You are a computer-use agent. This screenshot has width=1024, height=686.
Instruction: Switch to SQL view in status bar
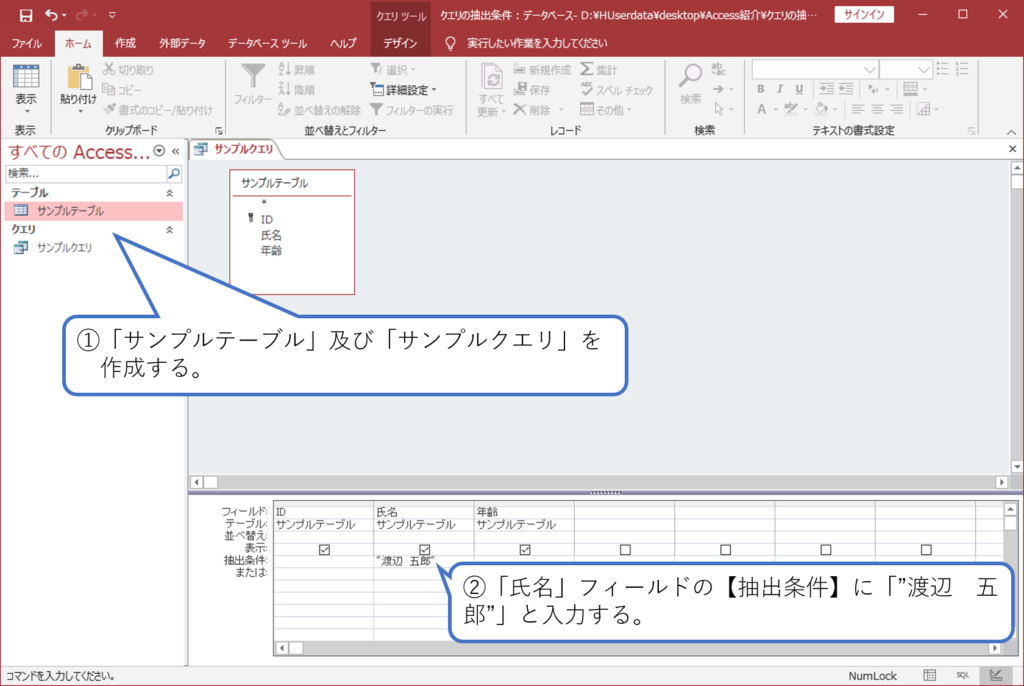point(963,676)
